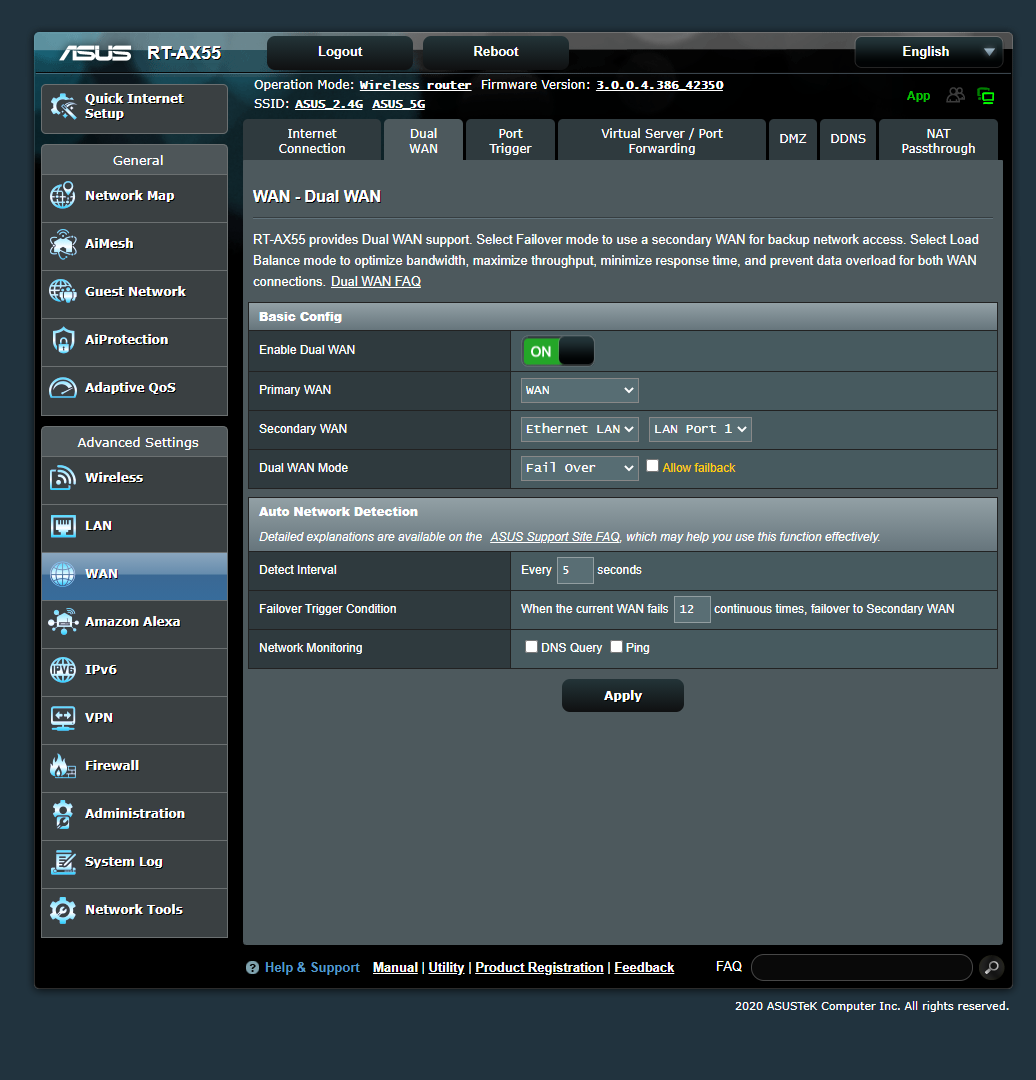Click the ASUS_5G SSID link

pos(399,104)
